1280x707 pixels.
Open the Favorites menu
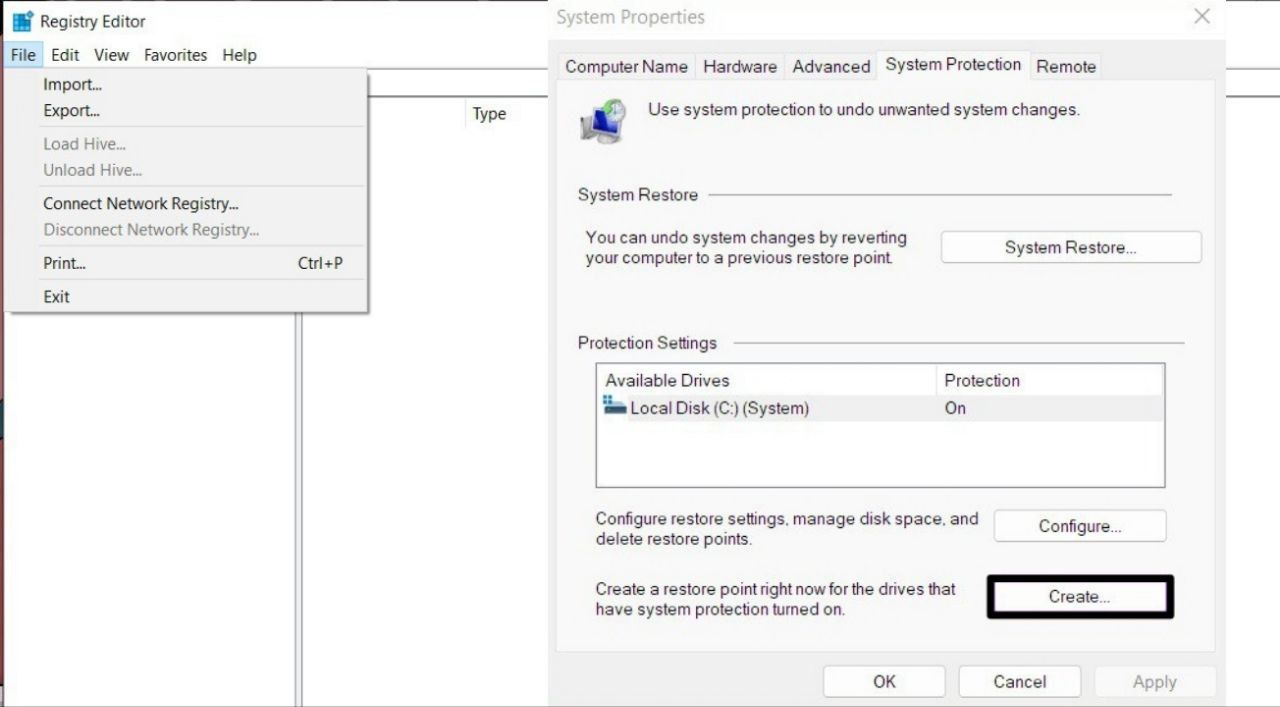click(175, 55)
